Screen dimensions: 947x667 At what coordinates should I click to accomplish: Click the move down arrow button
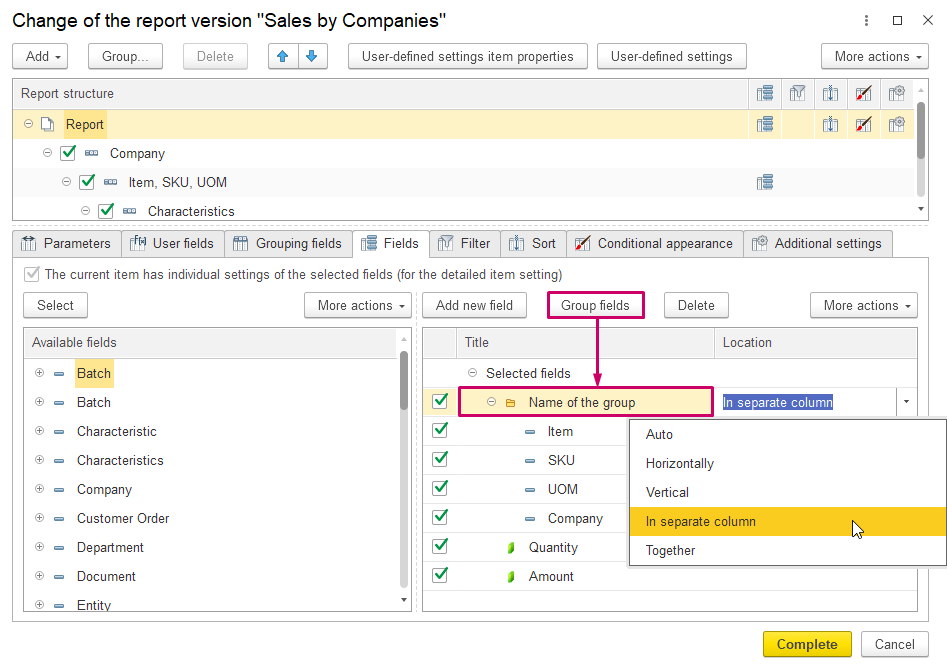312,56
